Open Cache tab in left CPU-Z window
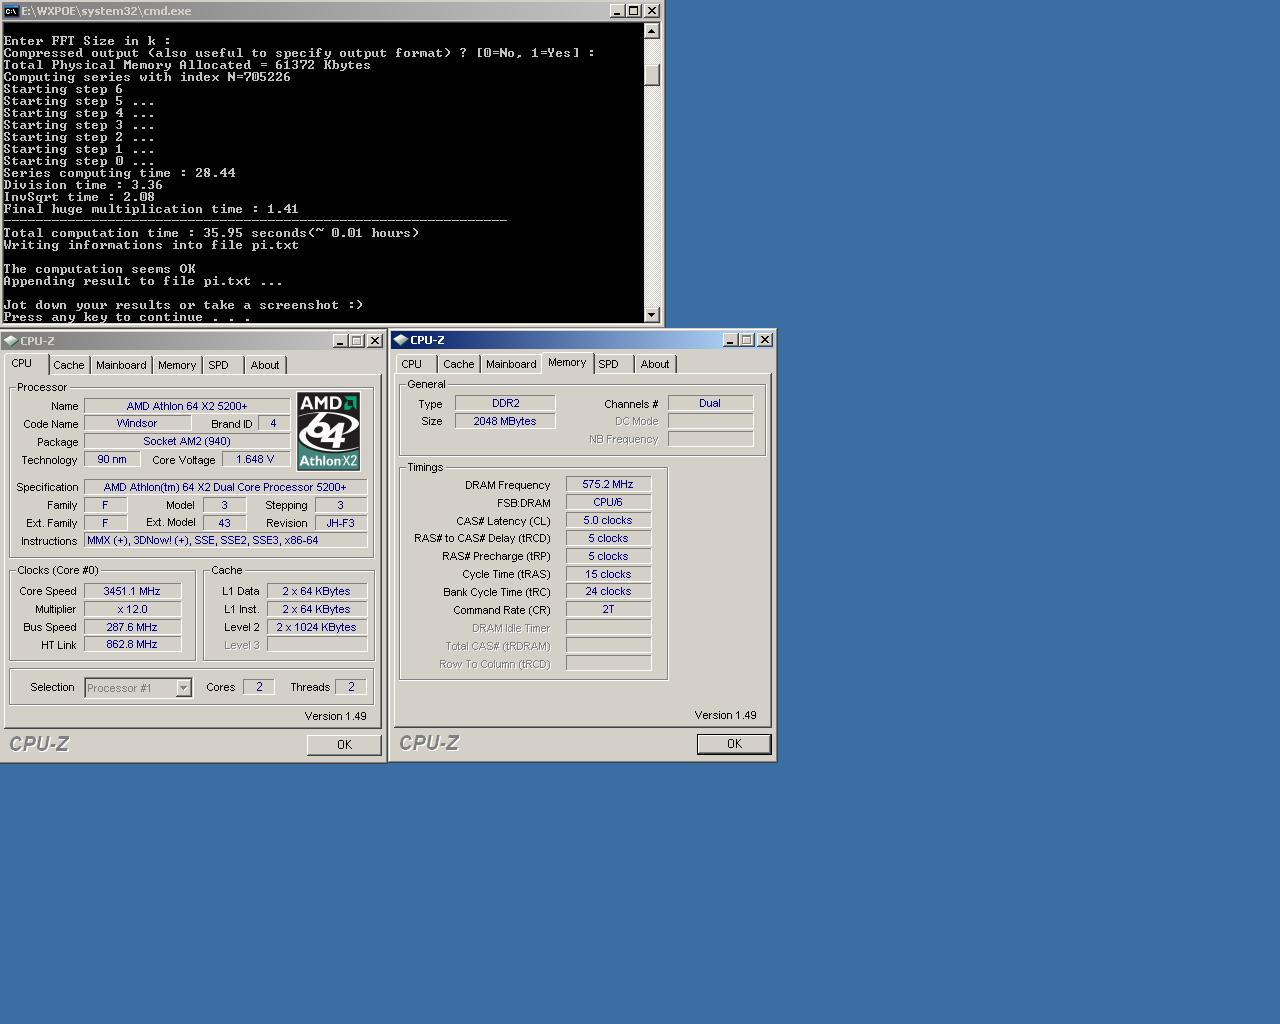The image size is (1280, 1024). (69, 365)
